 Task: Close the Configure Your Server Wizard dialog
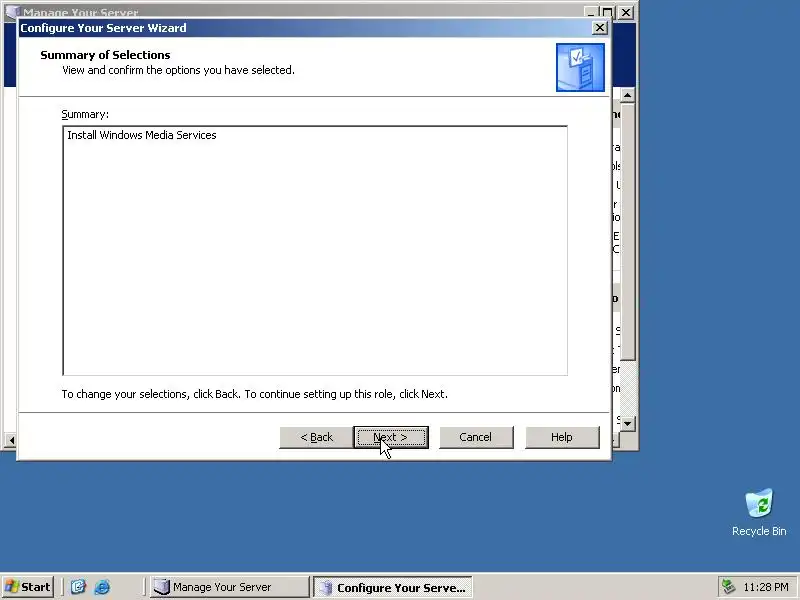(x=599, y=28)
